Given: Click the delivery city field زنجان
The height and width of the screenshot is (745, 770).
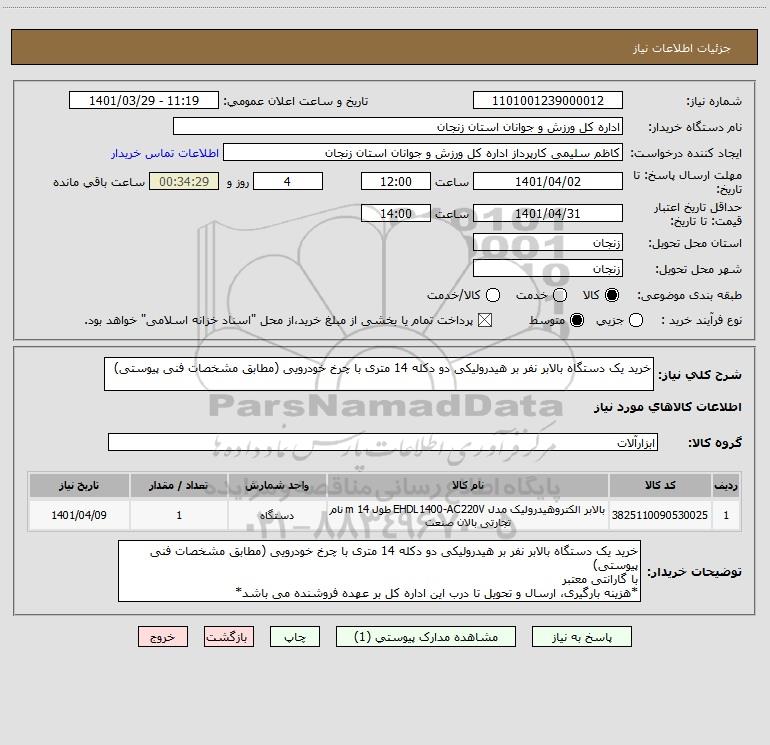Looking at the screenshot, I should pyautogui.click(x=548, y=268).
